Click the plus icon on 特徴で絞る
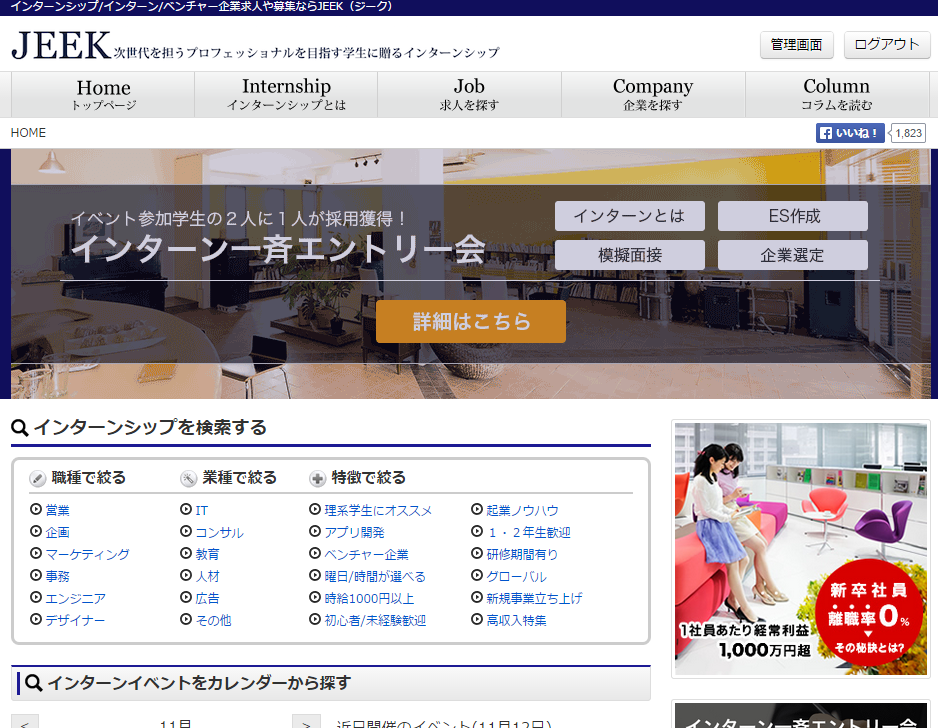Screen dimensions: 938x728 316,478
